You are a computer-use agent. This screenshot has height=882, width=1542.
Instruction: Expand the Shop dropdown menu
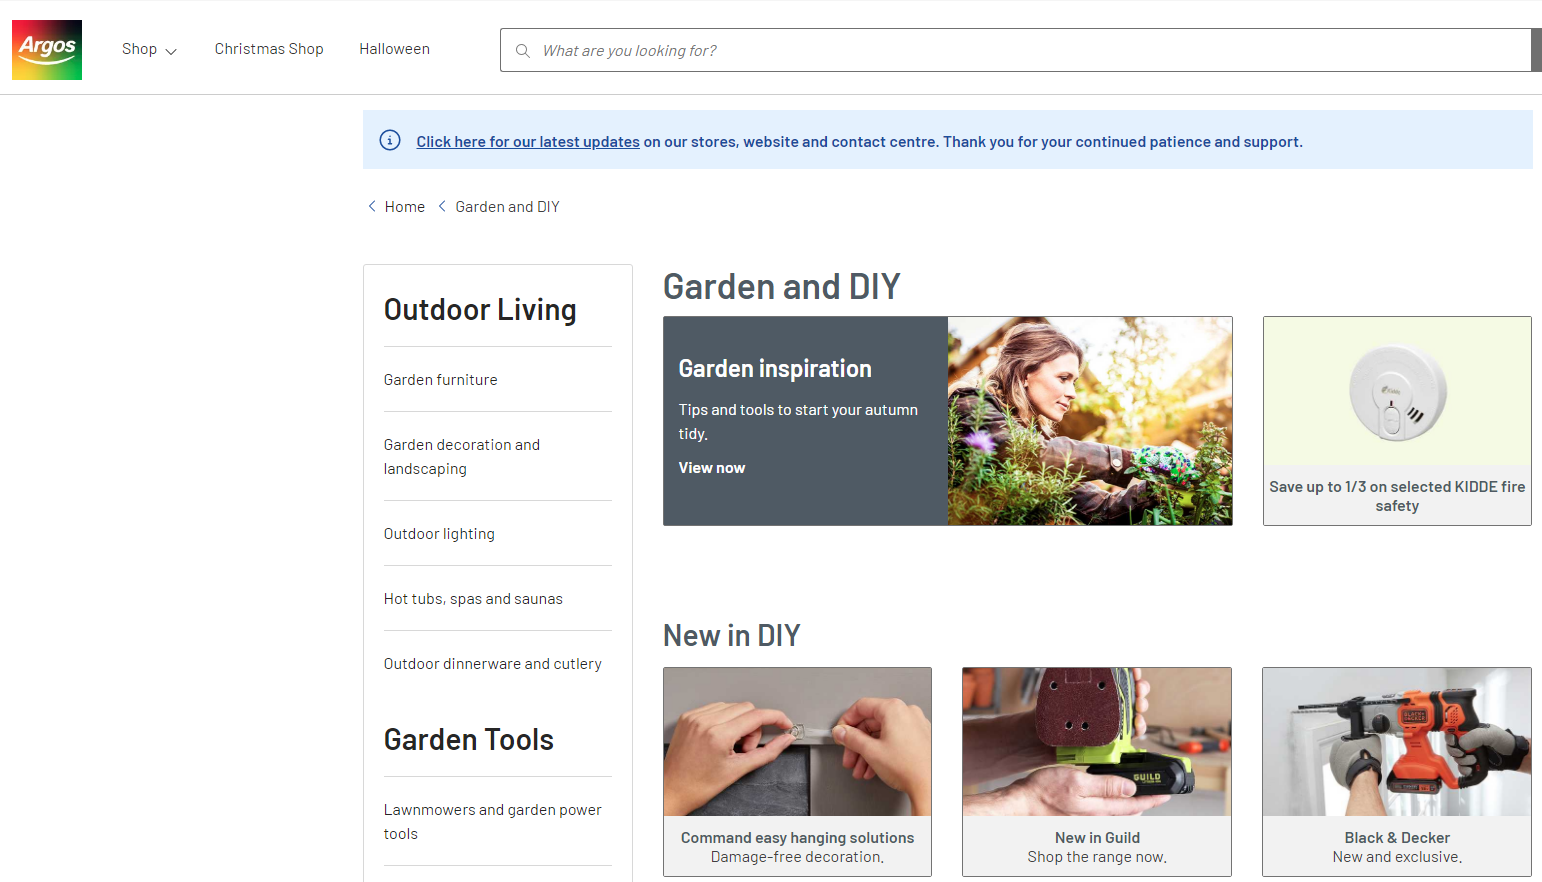(x=149, y=49)
